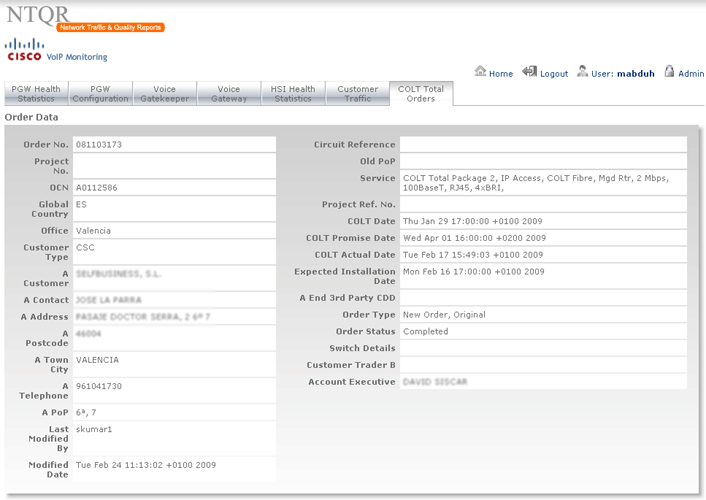Click the user profile icon
706x500 pixels.
coord(584,72)
